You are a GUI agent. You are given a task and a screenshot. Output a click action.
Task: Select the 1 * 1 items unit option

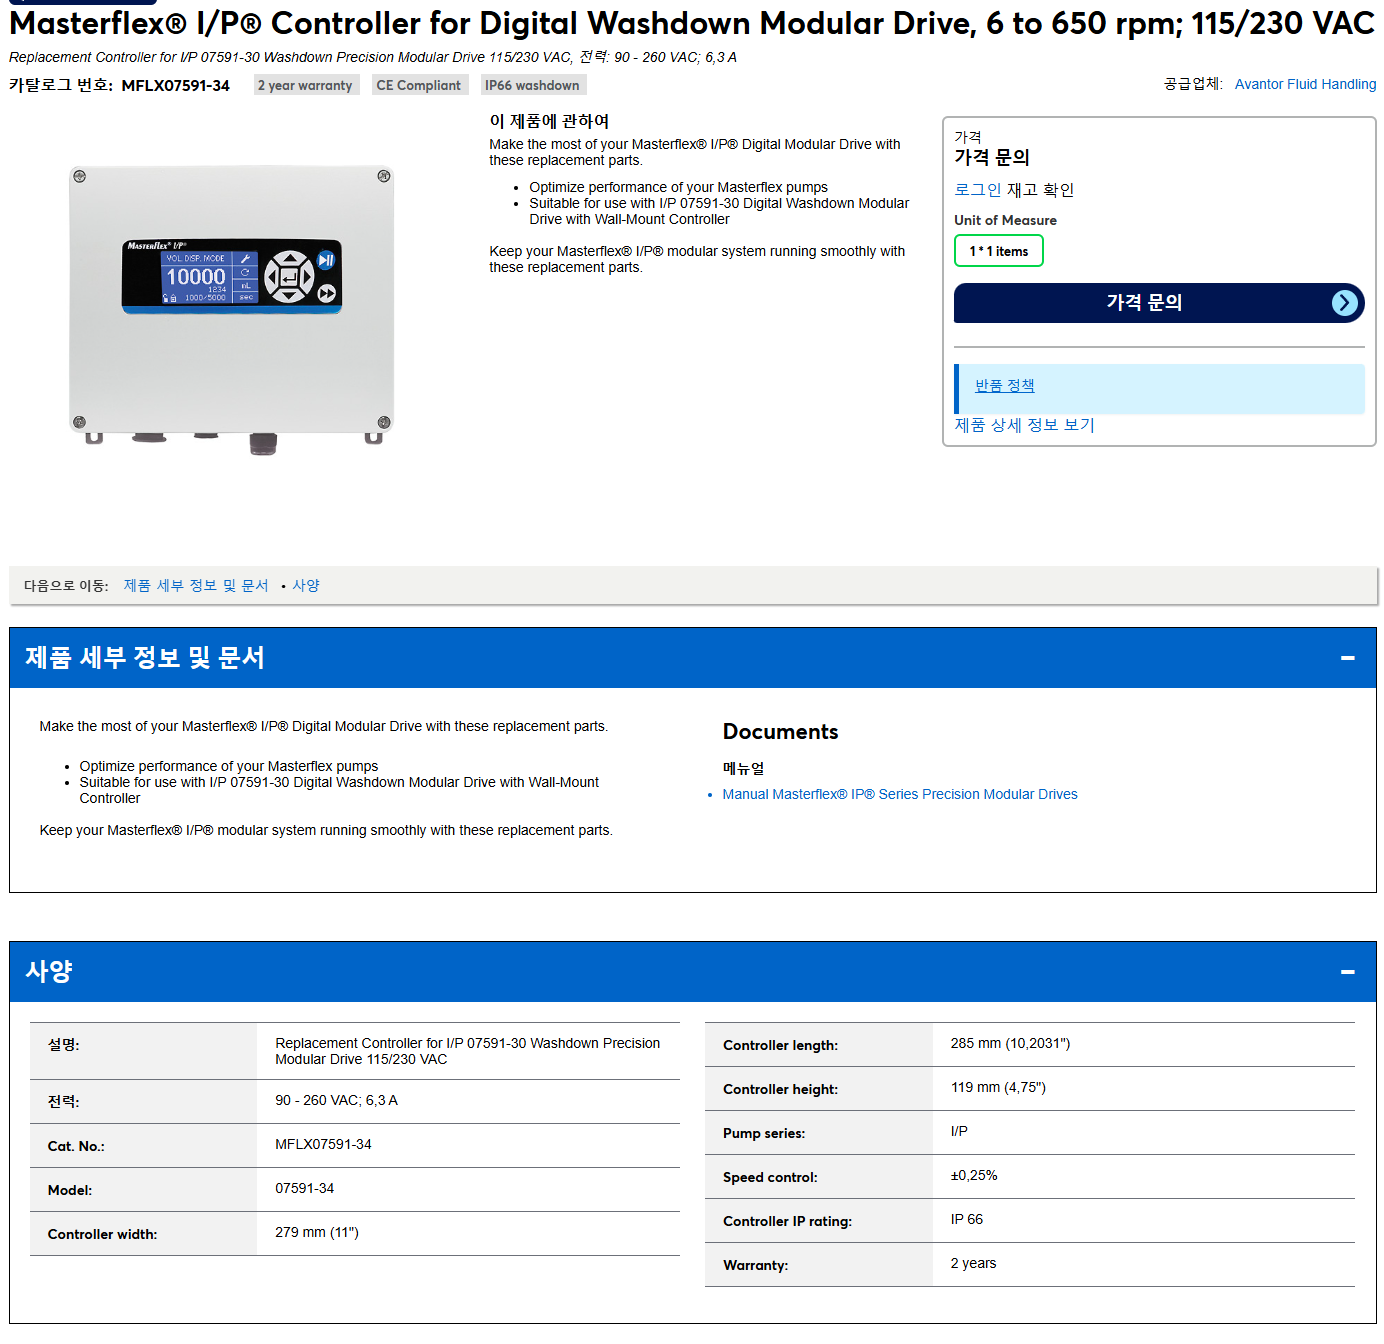999,251
